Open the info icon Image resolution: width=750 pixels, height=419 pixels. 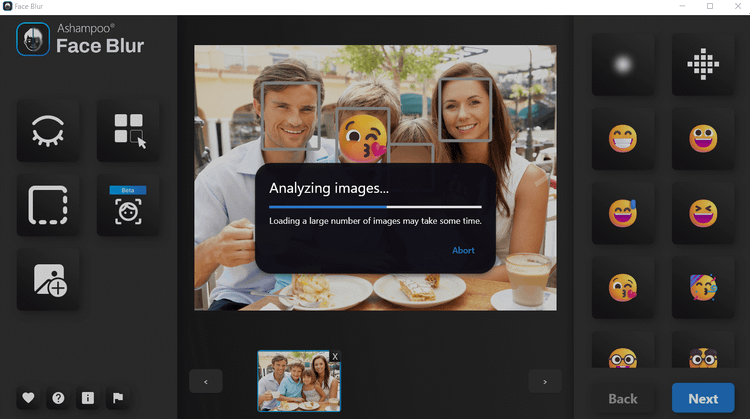click(88, 398)
